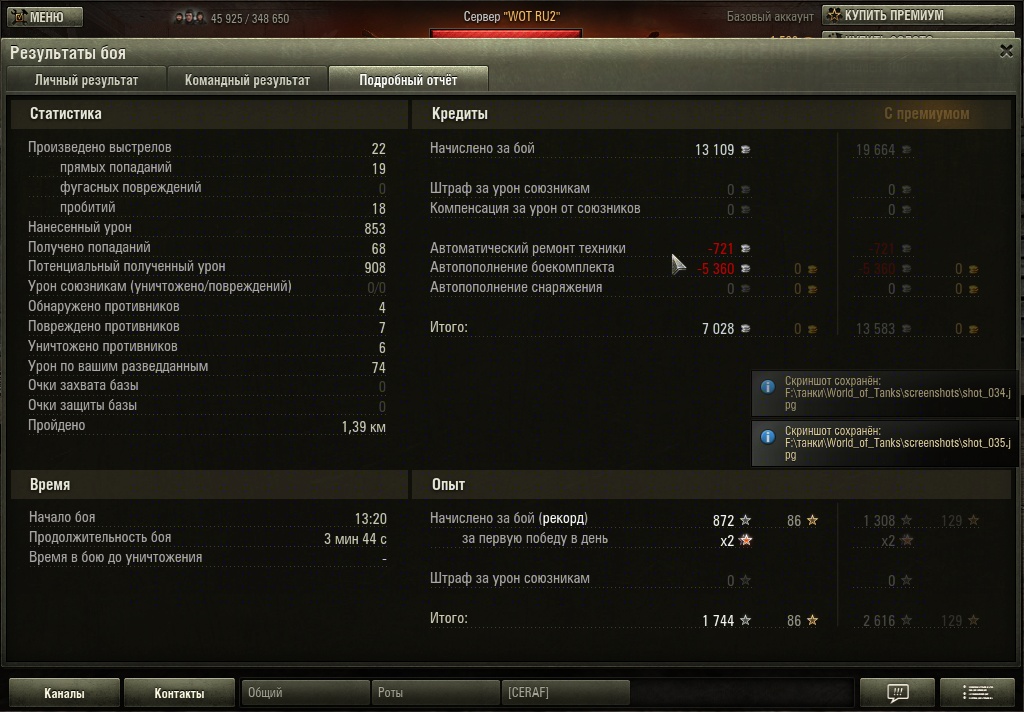Select the Общий chat channel tab
Screen dimensions: 1024x712
pos(305,692)
